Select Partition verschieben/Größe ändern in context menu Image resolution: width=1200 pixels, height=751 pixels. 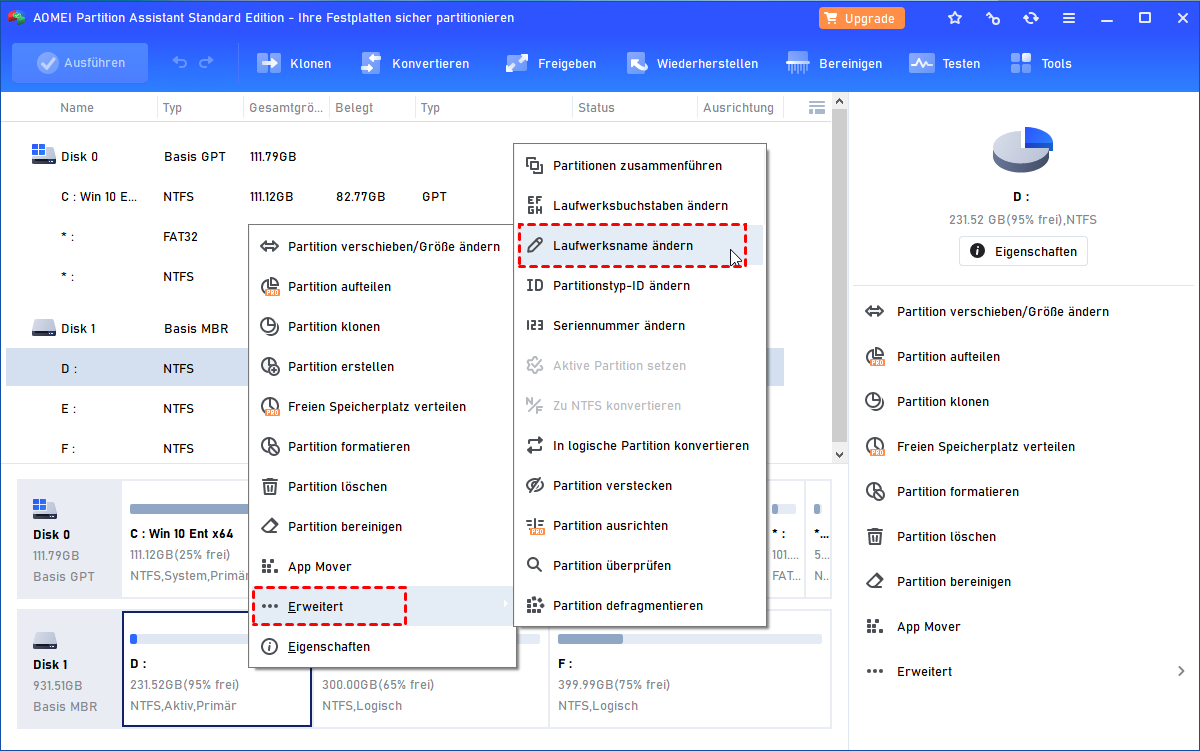coord(382,246)
